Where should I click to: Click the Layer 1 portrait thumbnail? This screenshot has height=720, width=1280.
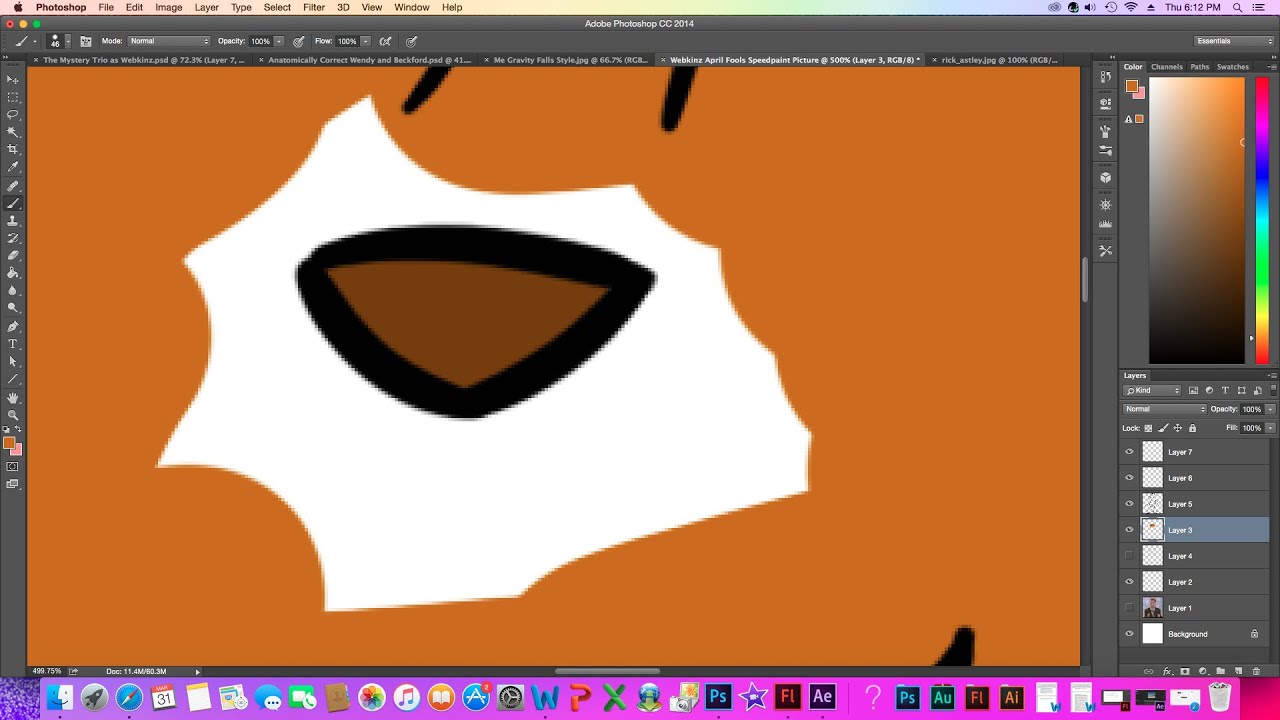[x=1153, y=608]
